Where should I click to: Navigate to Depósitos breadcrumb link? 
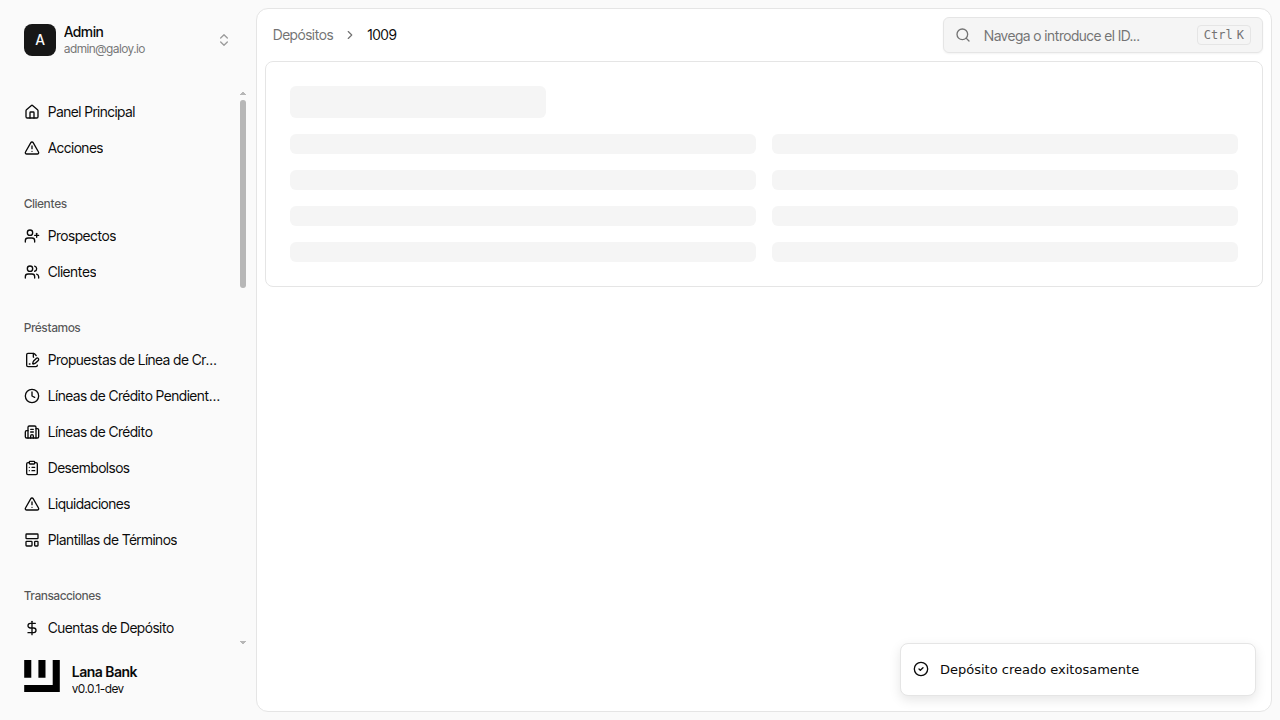(x=303, y=35)
